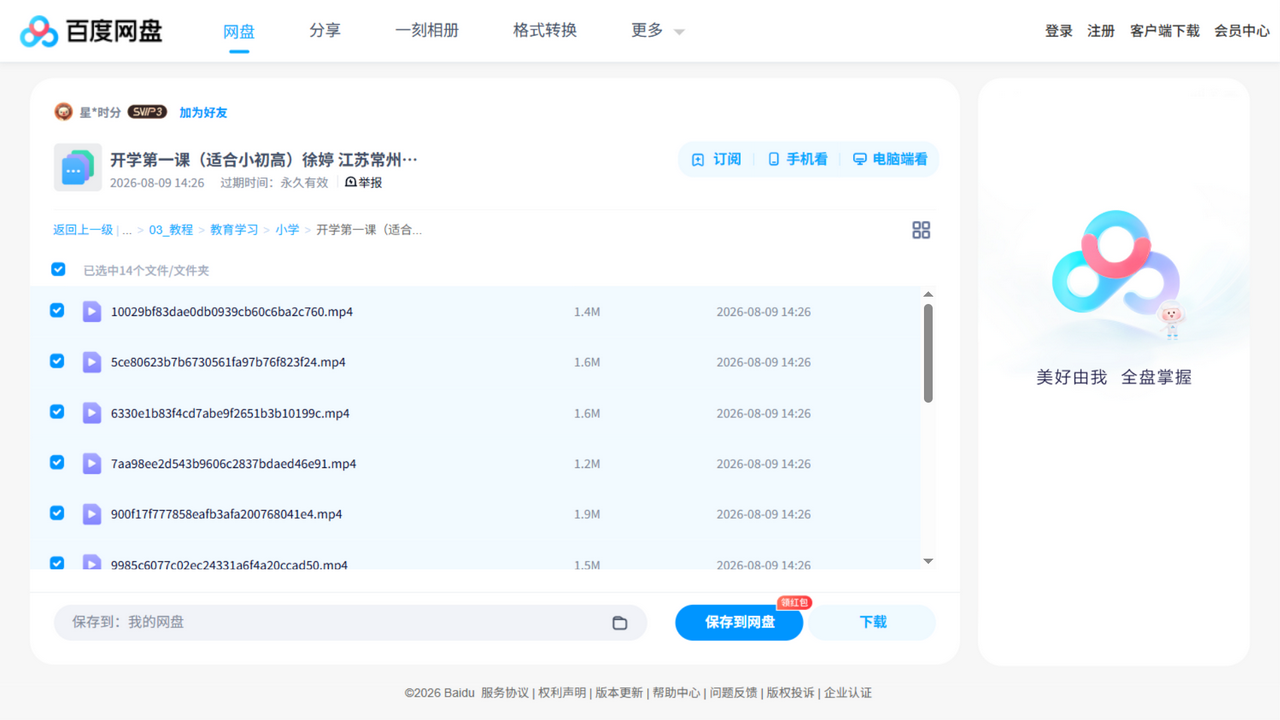Toggle the select-all files checkbox
1280x720 pixels.
tap(58, 270)
